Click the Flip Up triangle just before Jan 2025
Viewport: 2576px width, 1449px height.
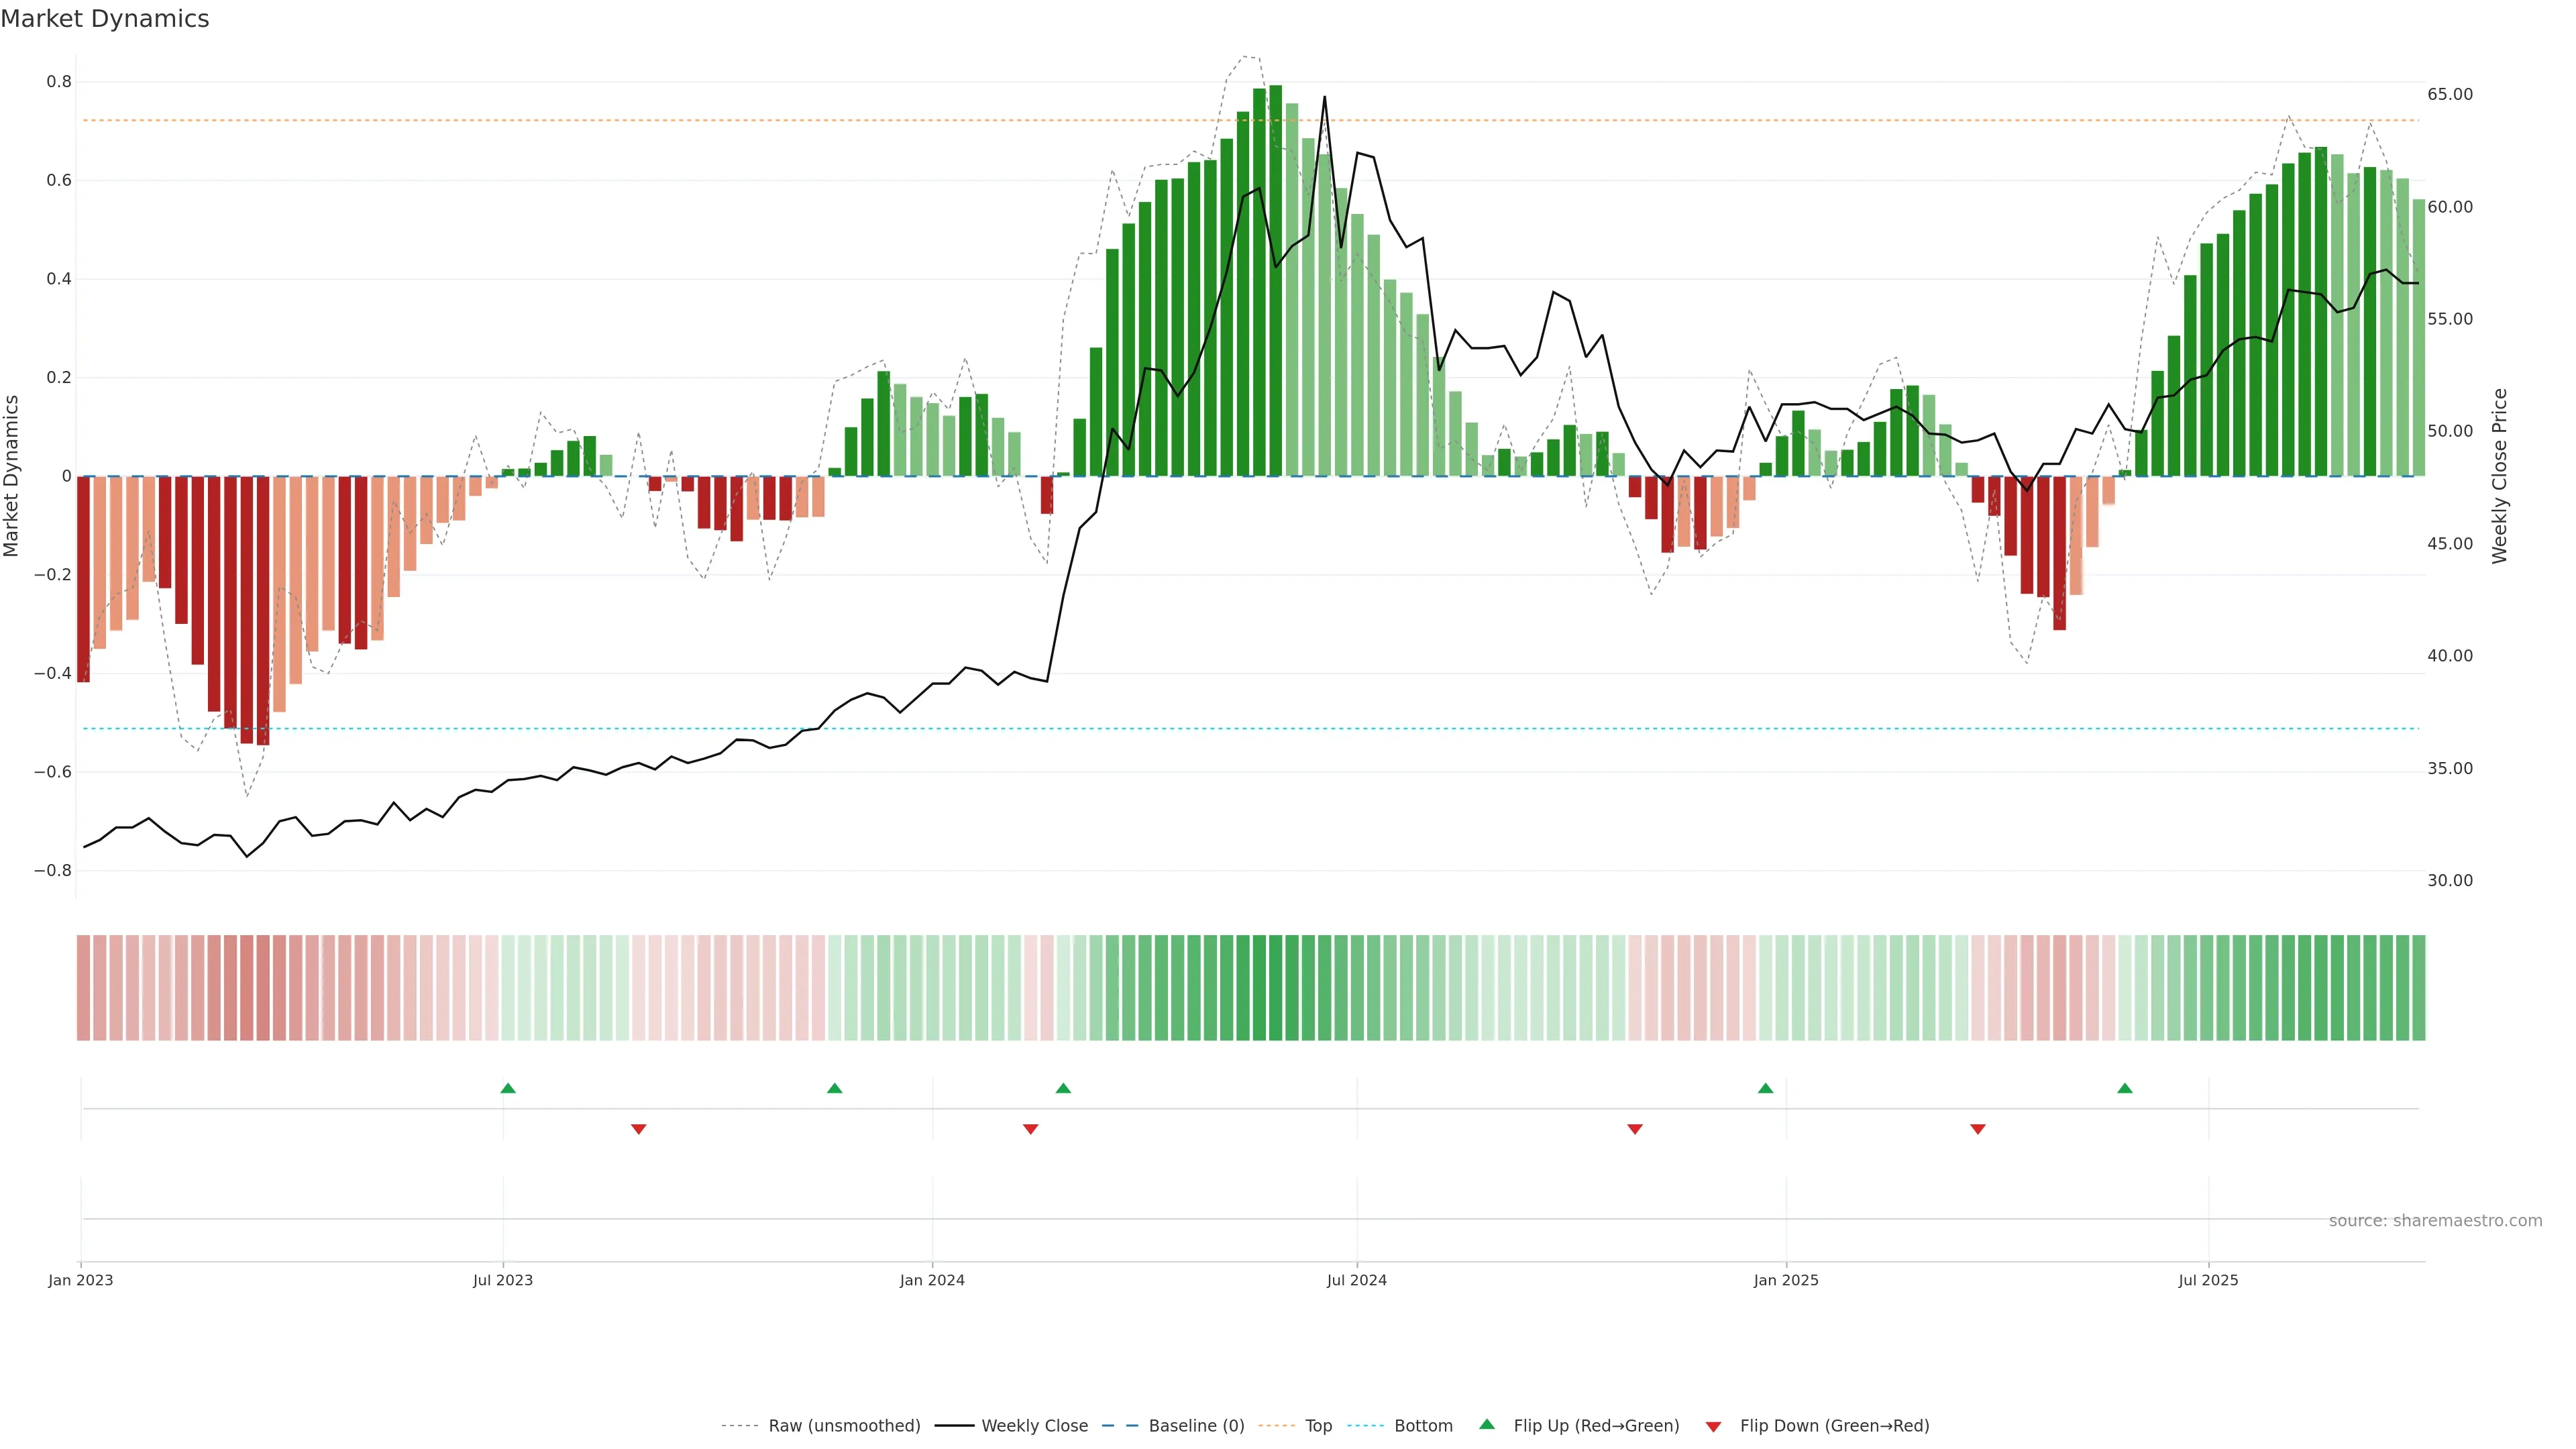click(x=1765, y=1088)
